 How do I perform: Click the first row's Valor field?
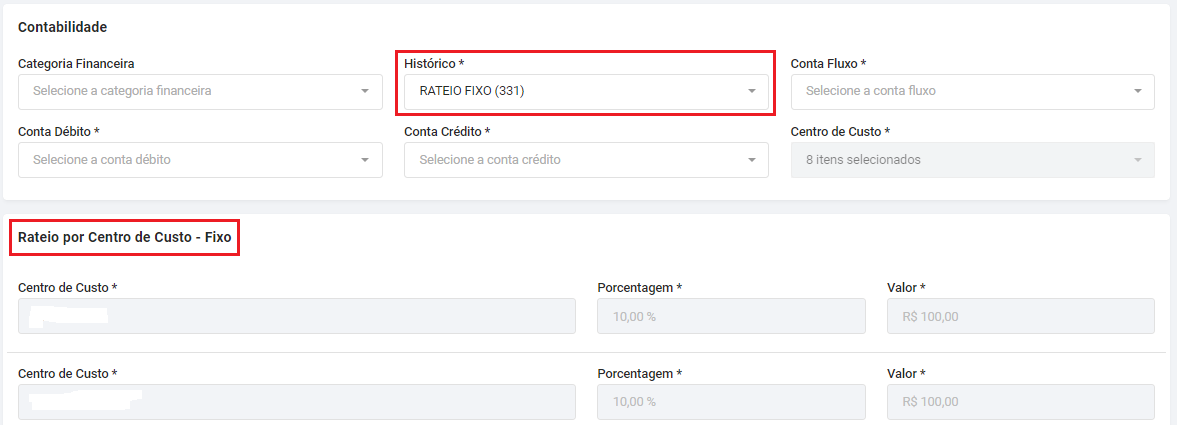point(1020,316)
